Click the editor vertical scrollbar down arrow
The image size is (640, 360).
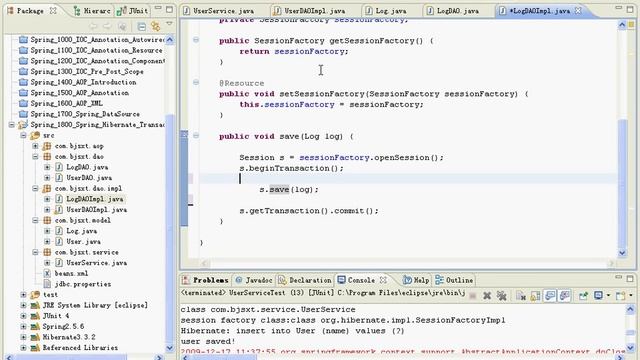pos(622,253)
